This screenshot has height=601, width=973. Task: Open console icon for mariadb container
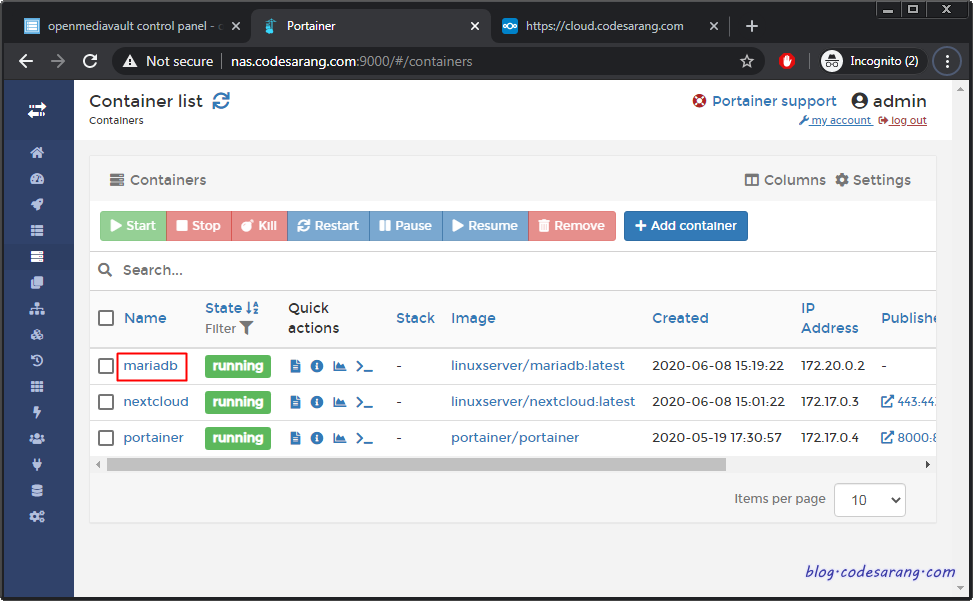coord(364,367)
